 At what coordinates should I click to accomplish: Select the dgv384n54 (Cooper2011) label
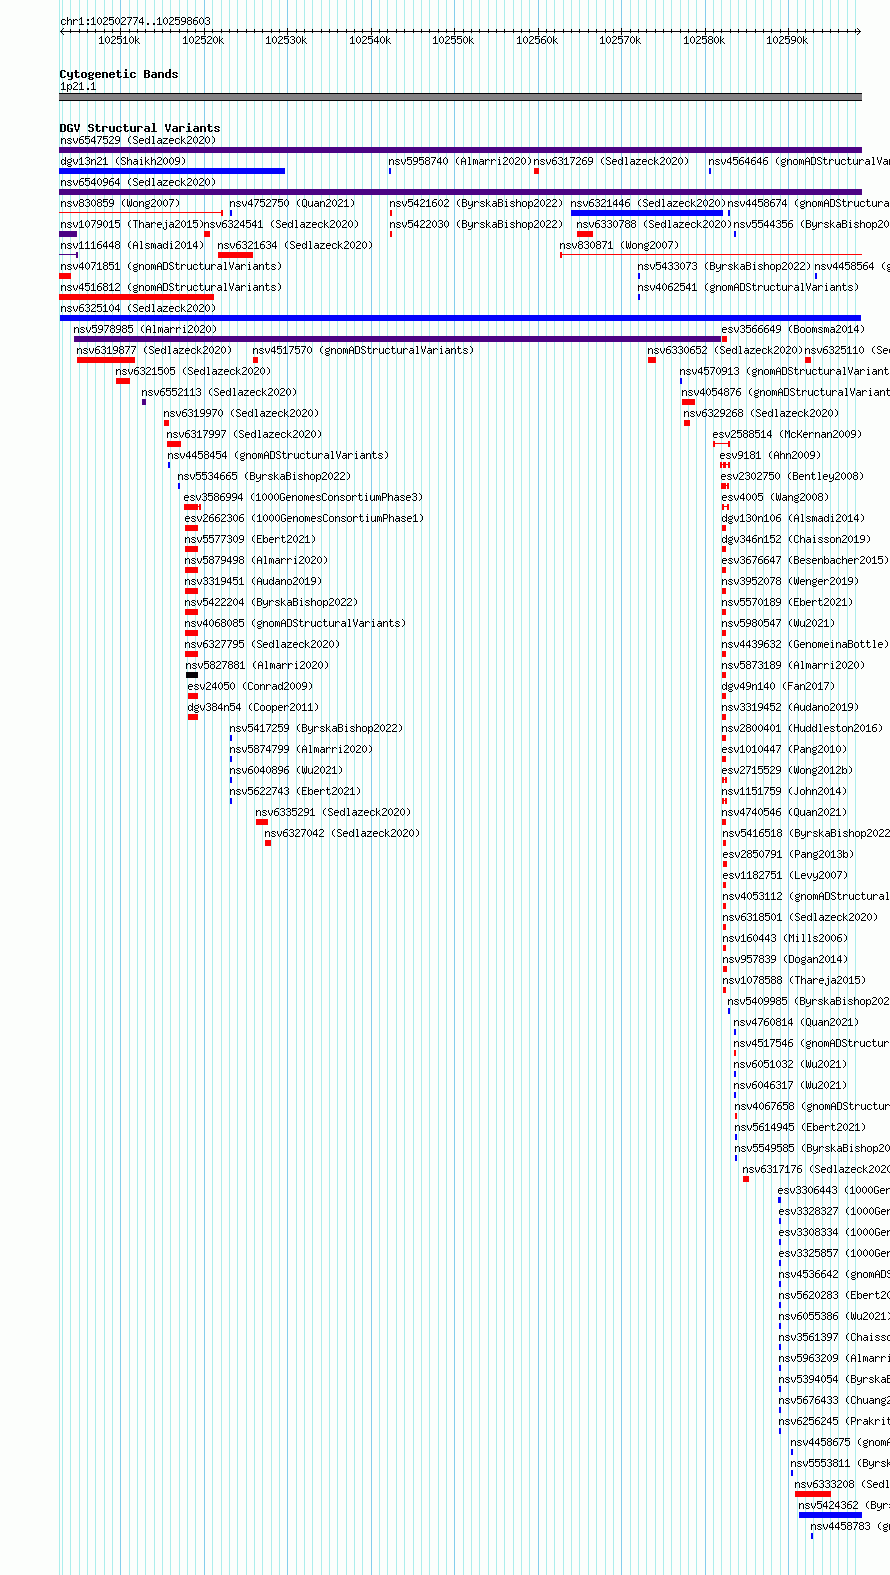tap(253, 707)
